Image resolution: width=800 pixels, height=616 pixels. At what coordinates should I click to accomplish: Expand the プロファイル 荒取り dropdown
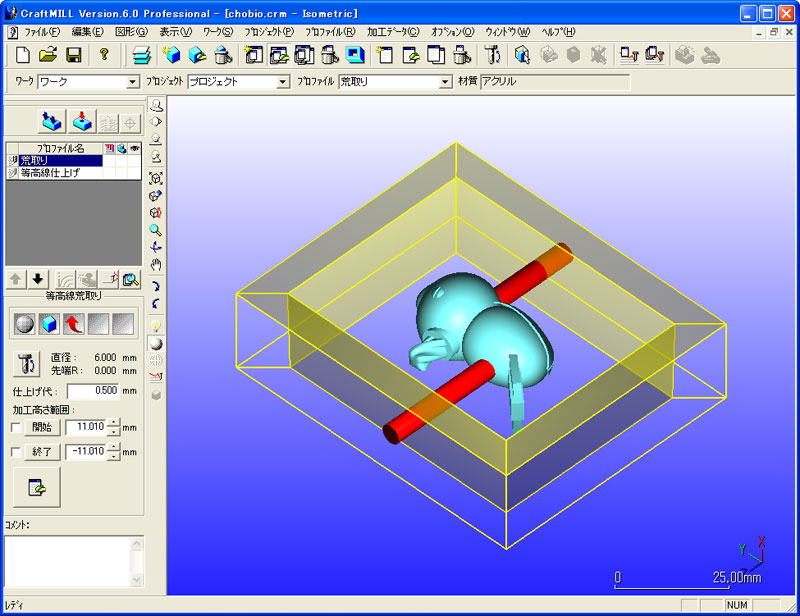(x=446, y=82)
